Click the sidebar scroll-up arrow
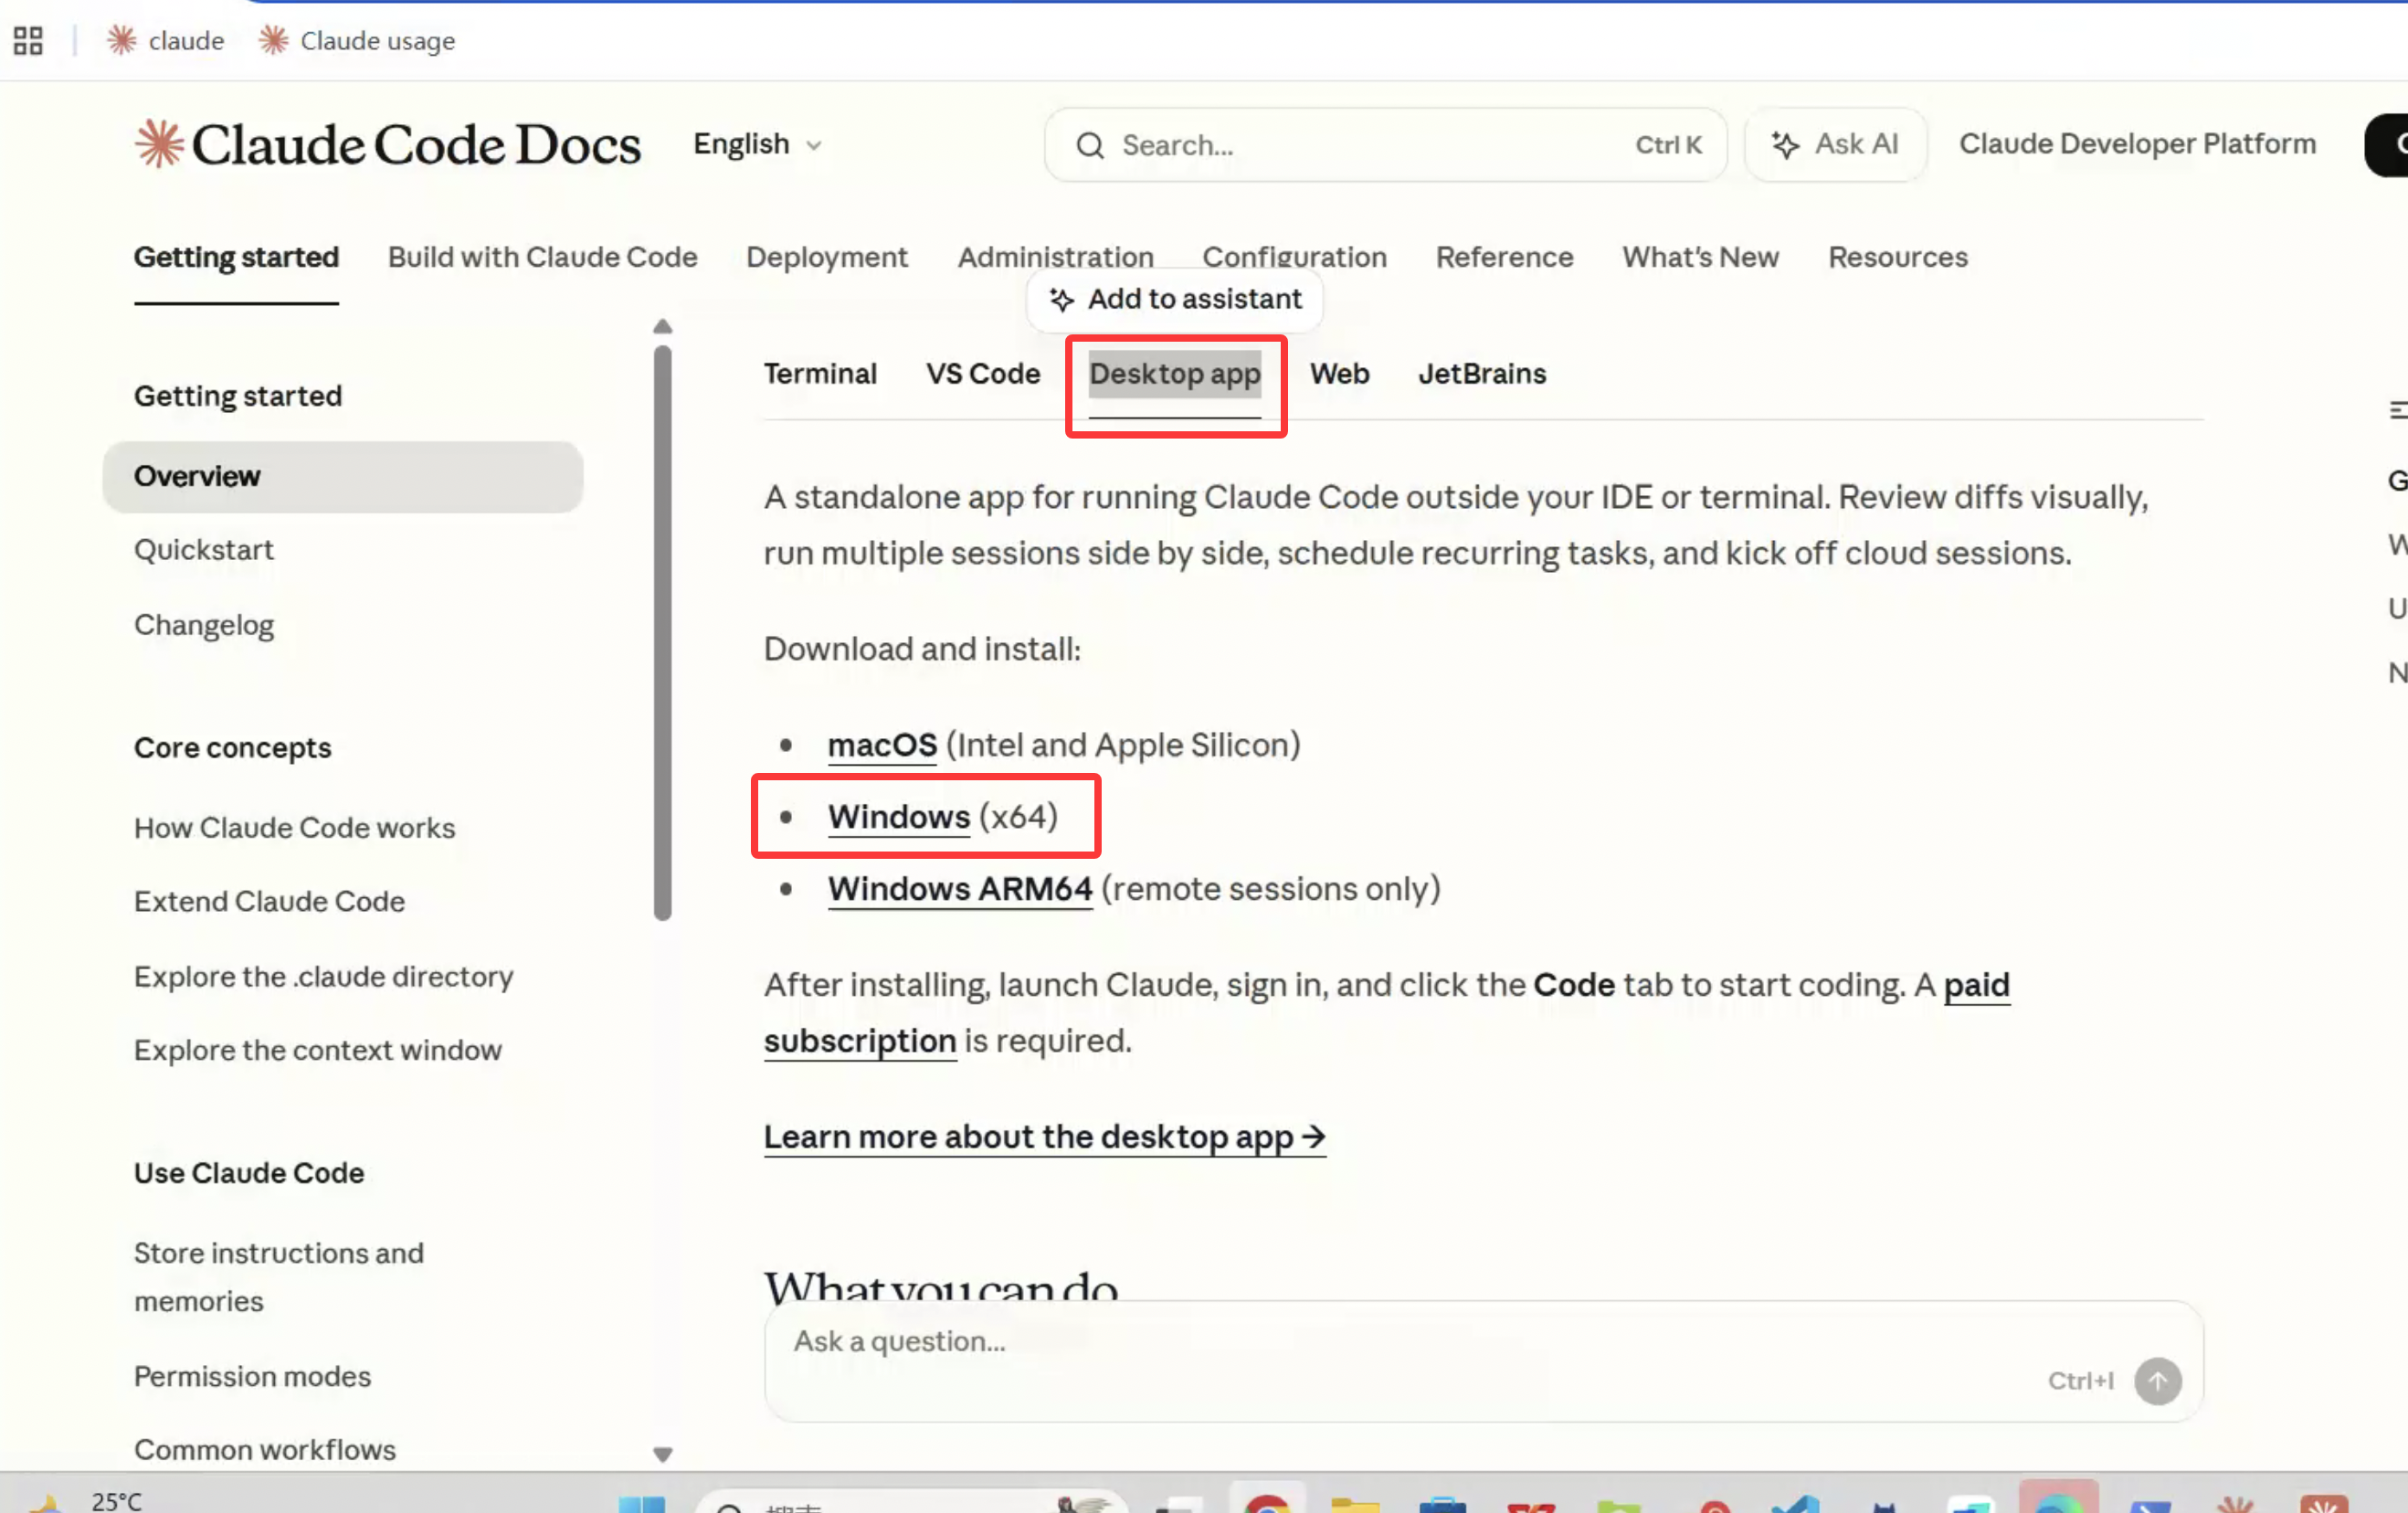The height and width of the screenshot is (1513, 2408). (x=662, y=327)
